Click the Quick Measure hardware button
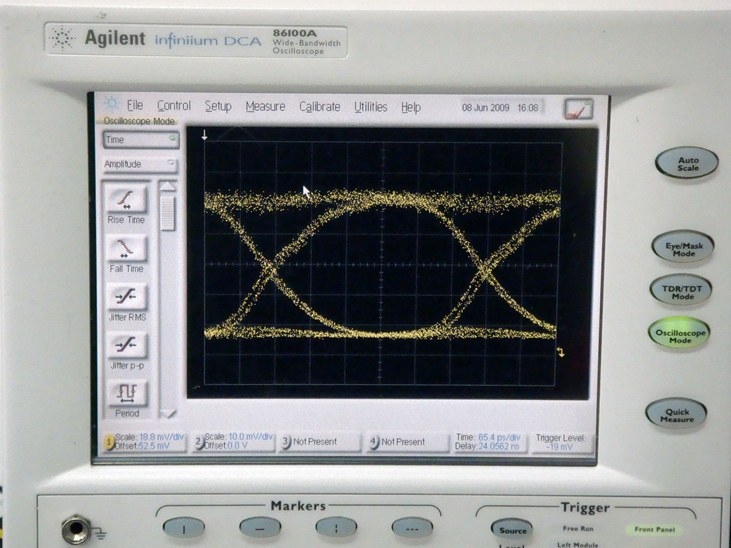The image size is (731, 548). point(676,414)
